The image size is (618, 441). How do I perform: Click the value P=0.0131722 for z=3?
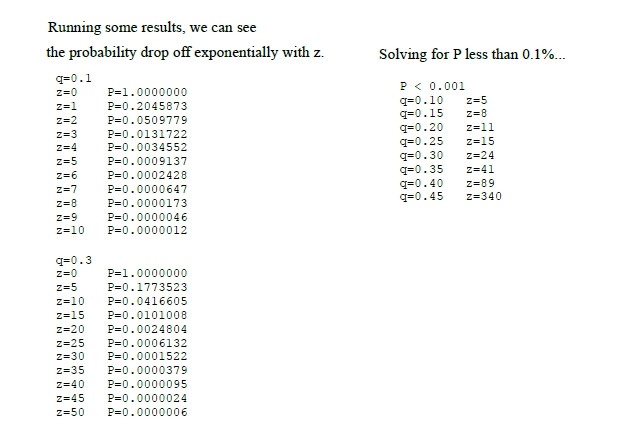point(147,134)
